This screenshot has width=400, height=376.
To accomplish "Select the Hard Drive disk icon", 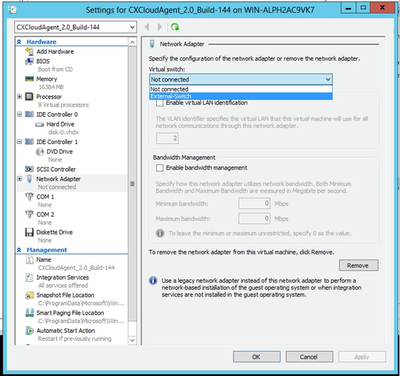I will [x=40, y=124].
